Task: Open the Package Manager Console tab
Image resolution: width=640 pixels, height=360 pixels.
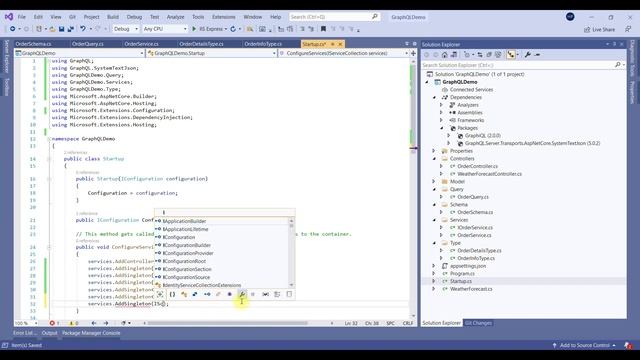Action: click(x=91, y=333)
